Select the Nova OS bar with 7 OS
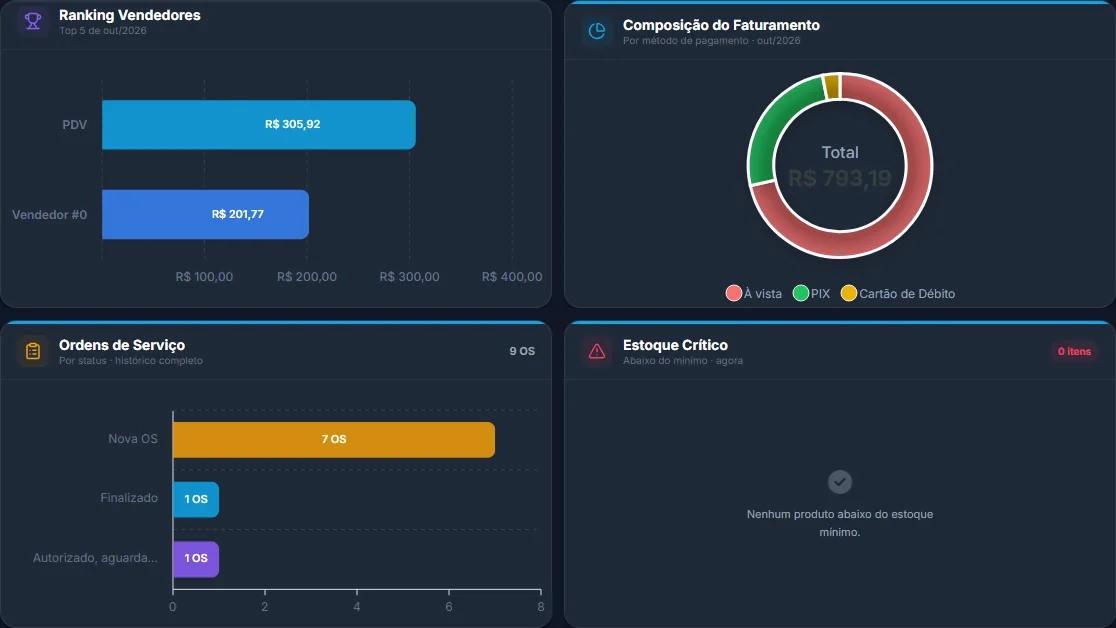Viewport: 1116px width, 628px height. 334,439
